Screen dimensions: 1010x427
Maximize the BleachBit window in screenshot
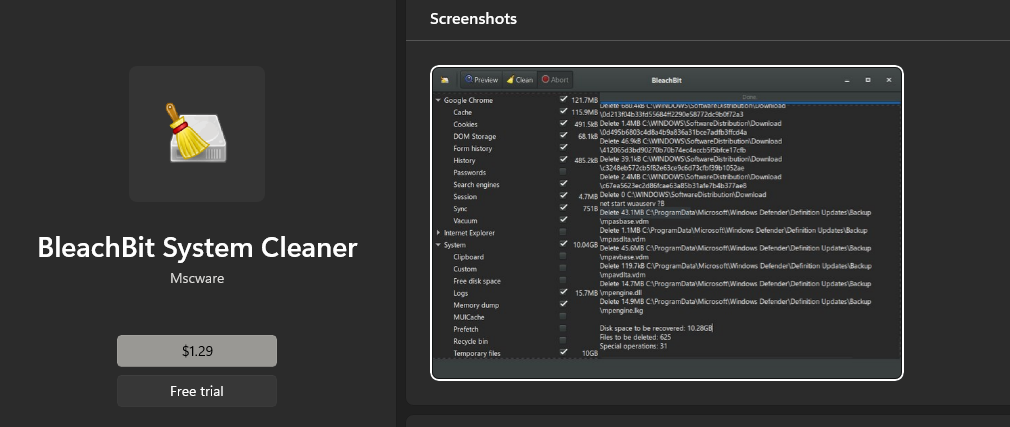click(868, 81)
